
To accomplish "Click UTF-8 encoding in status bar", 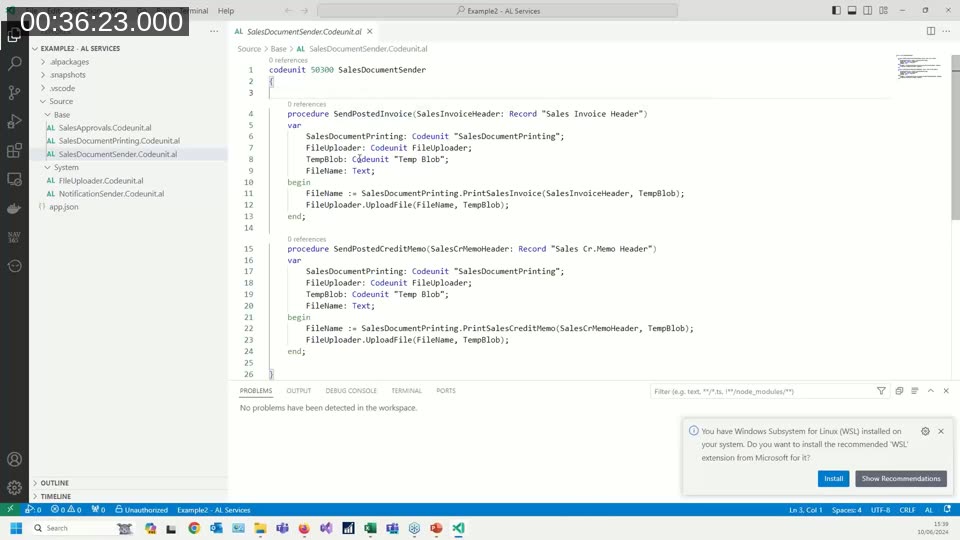I will coord(880,509).
